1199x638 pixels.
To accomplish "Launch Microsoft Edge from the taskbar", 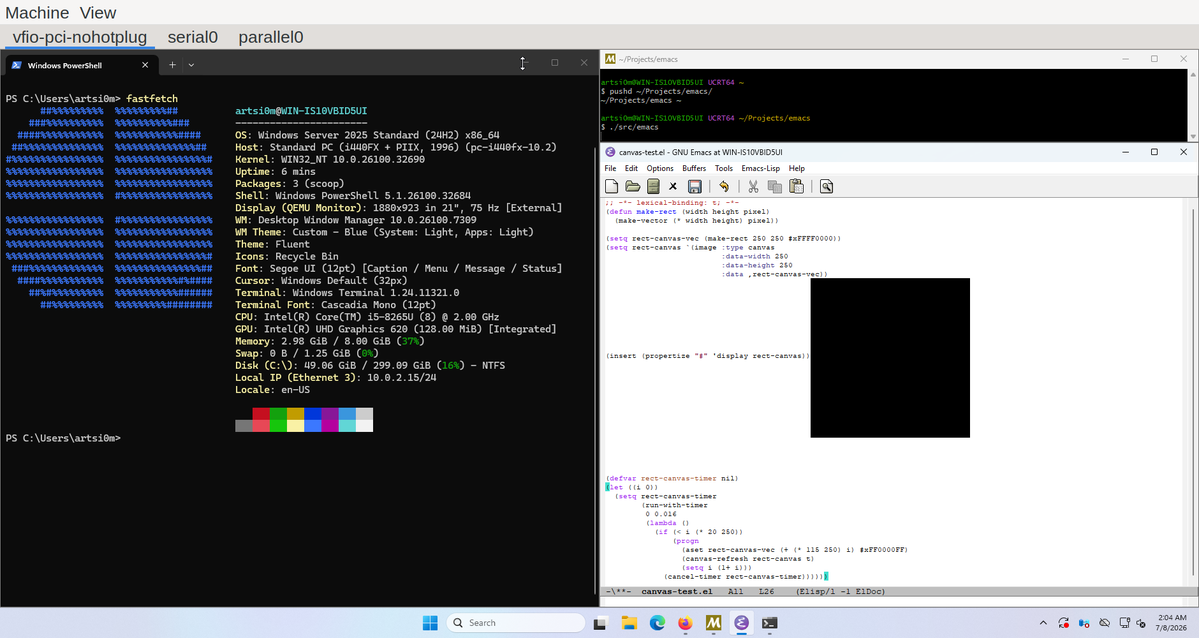I will tap(658, 623).
